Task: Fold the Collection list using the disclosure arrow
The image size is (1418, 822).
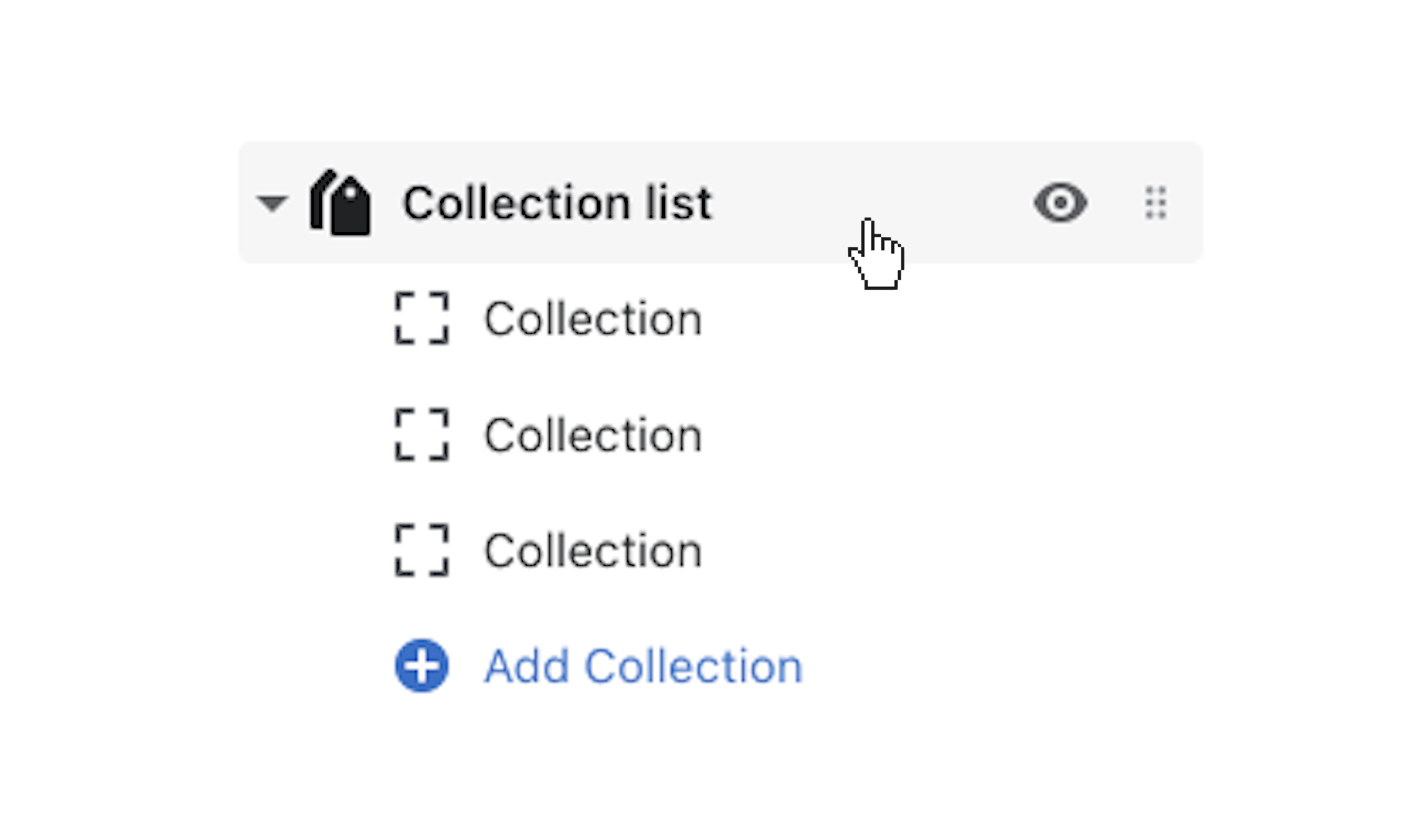Action: click(x=272, y=204)
